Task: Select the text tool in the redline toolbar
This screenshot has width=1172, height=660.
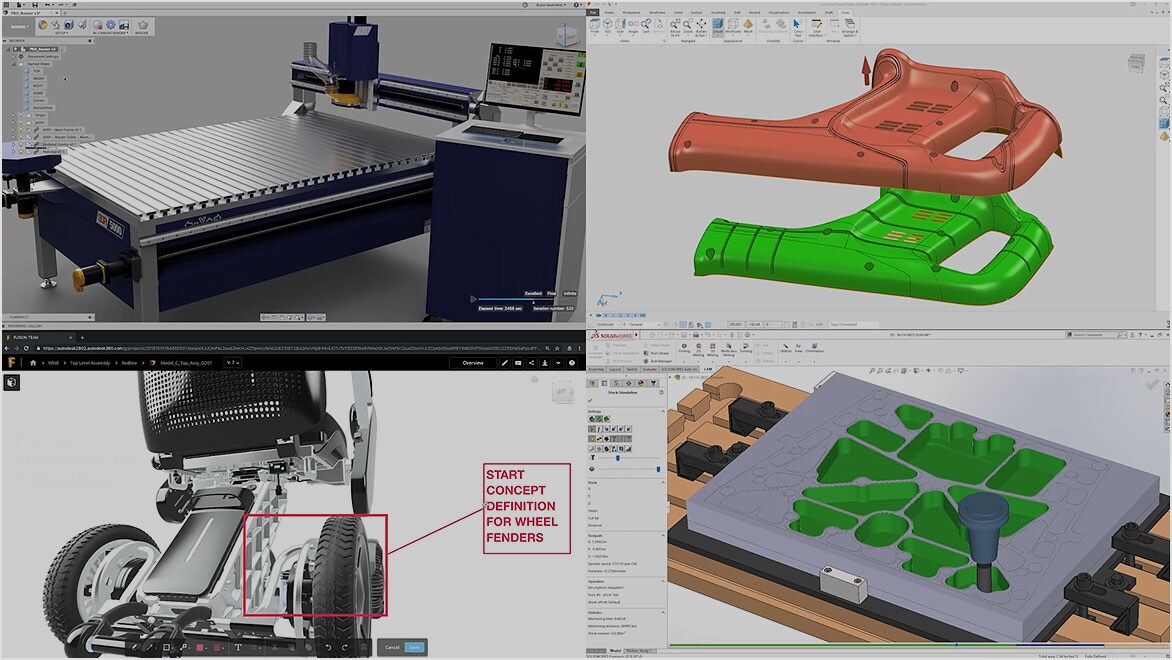Action: tap(238, 647)
